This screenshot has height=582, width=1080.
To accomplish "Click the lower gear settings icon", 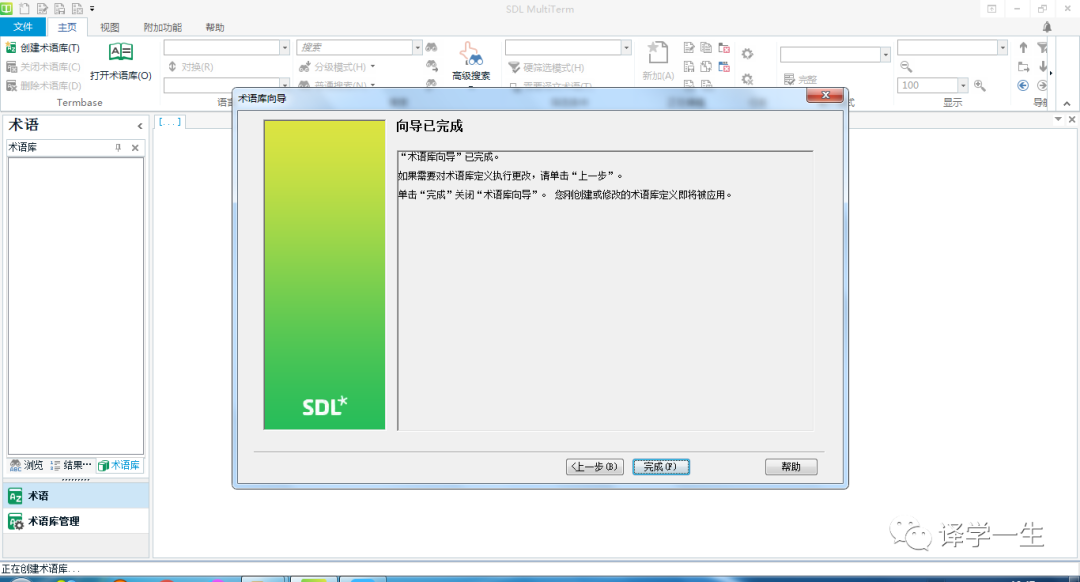I will pos(747,79).
